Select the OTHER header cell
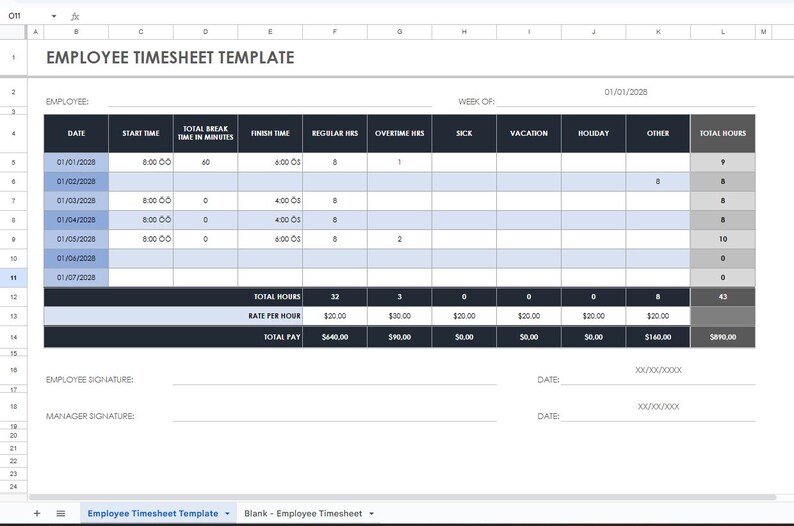The height and width of the screenshot is (526, 794). [x=658, y=134]
